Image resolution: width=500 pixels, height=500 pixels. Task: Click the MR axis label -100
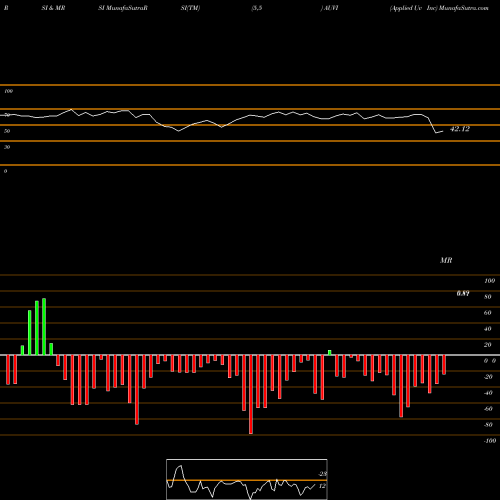coord(490,441)
